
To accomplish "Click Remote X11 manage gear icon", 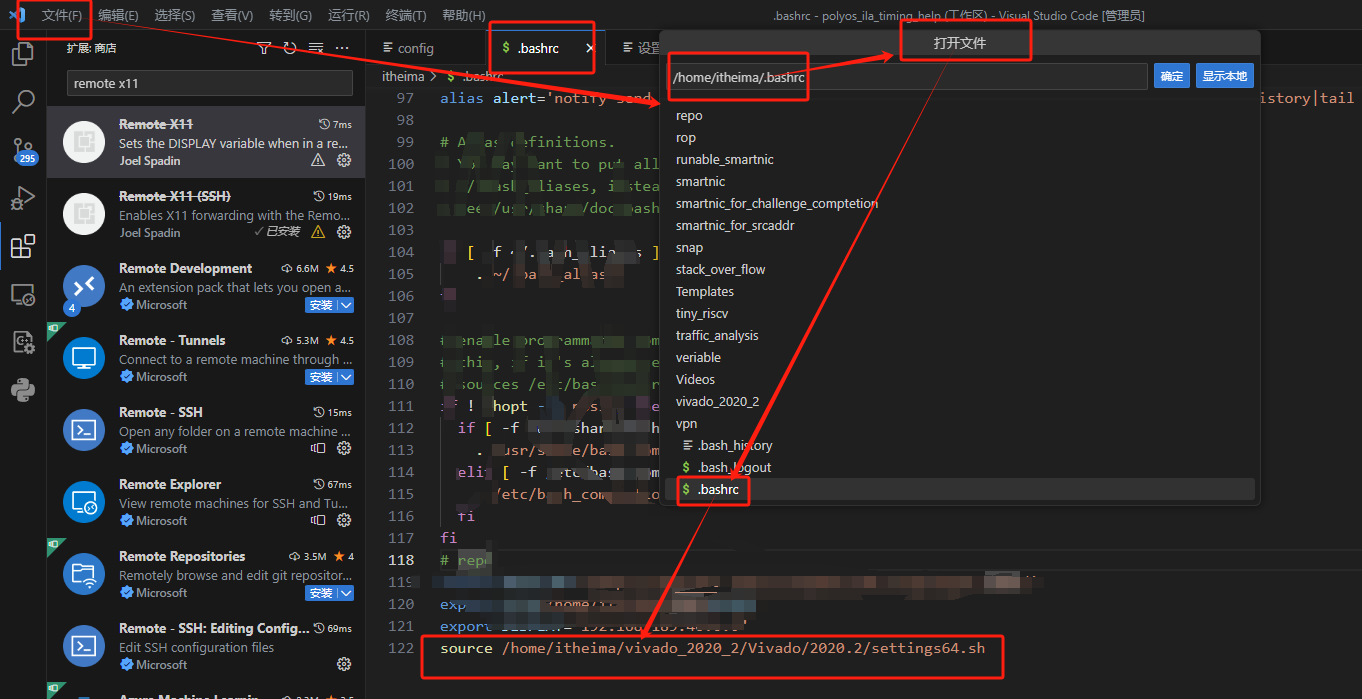I will (x=344, y=160).
